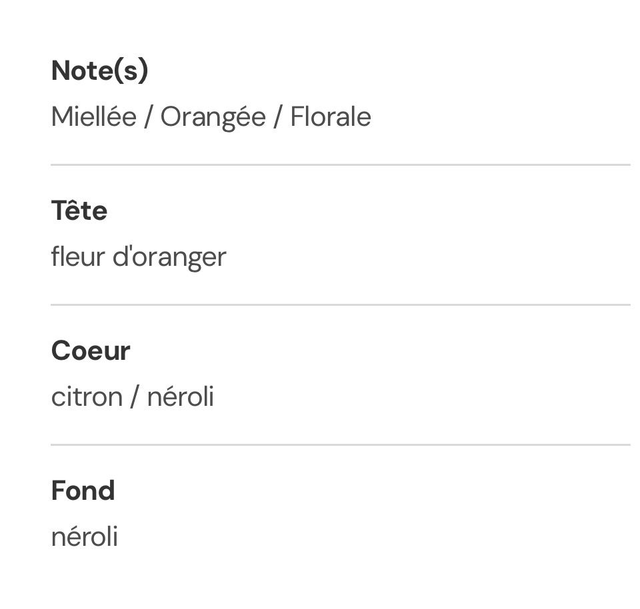Select néroli under the Fond heading
This screenshot has width=640, height=609.
coord(84,537)
